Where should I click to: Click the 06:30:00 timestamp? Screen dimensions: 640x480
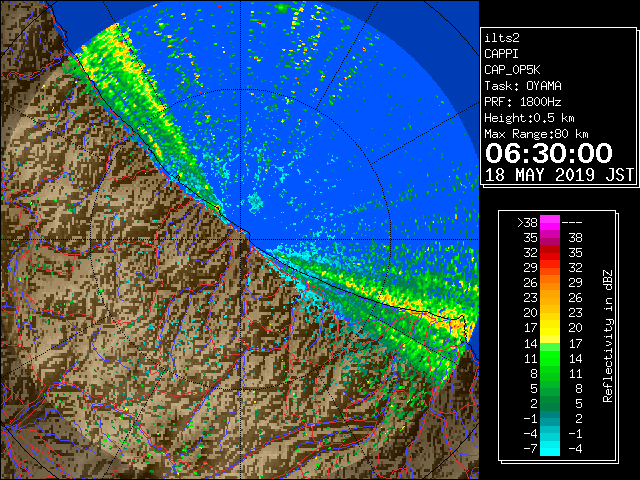coord(549,153)
